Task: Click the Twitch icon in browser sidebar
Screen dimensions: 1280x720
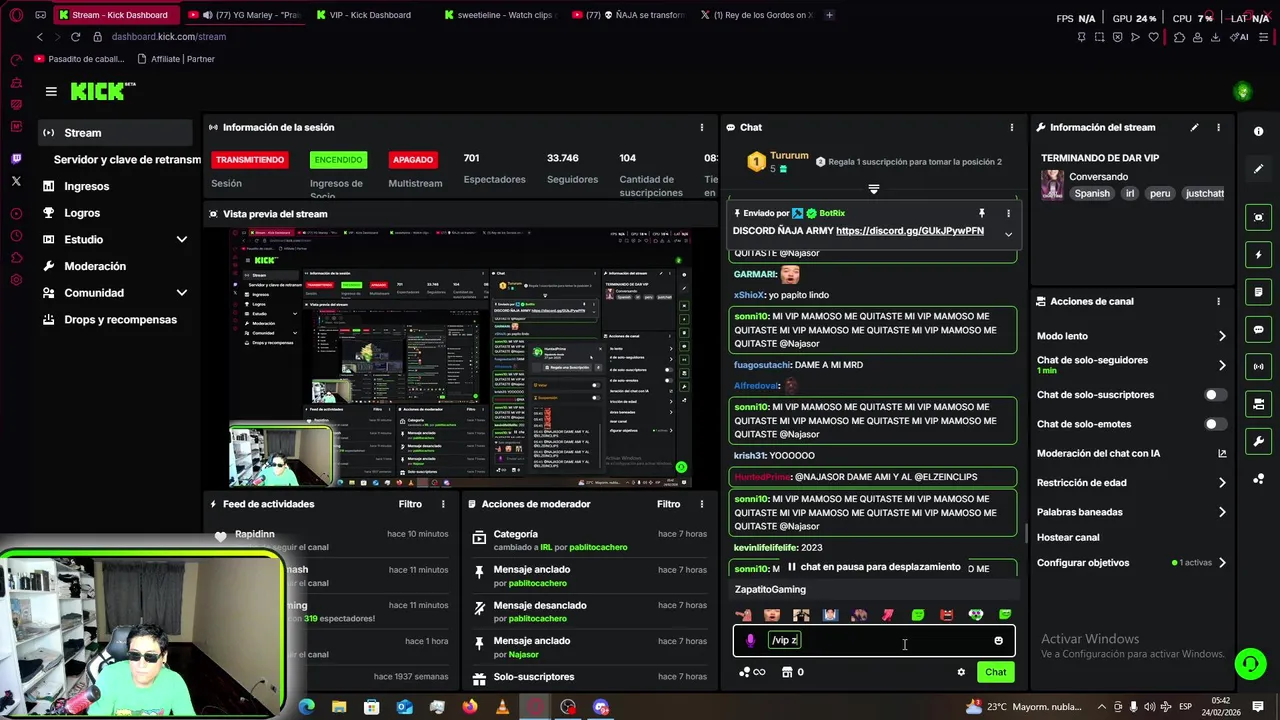Action: coord(16,159)
